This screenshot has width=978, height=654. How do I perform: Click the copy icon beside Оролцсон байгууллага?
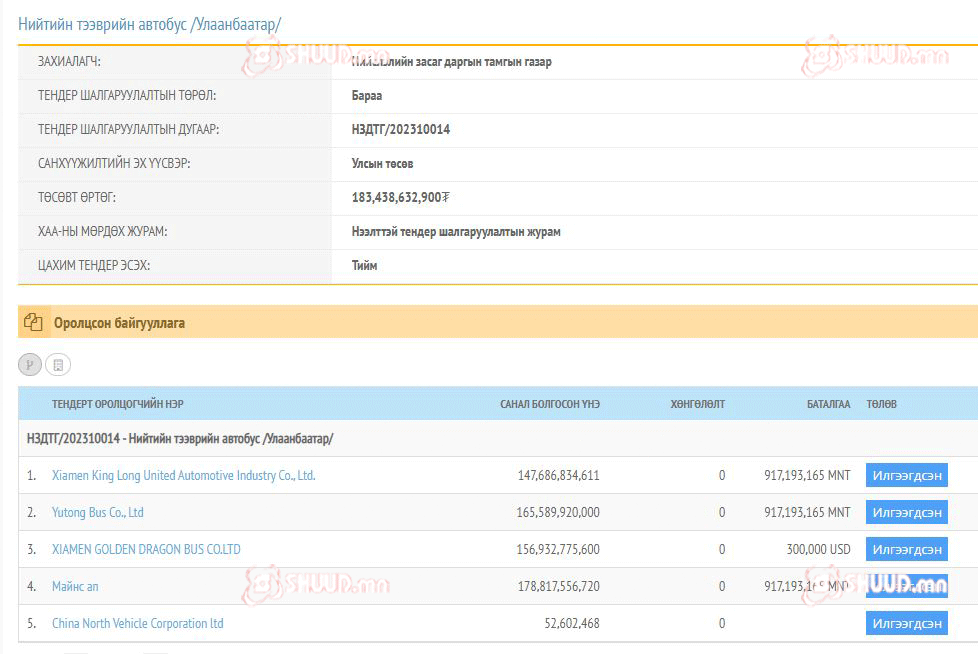tap(33, 323)
